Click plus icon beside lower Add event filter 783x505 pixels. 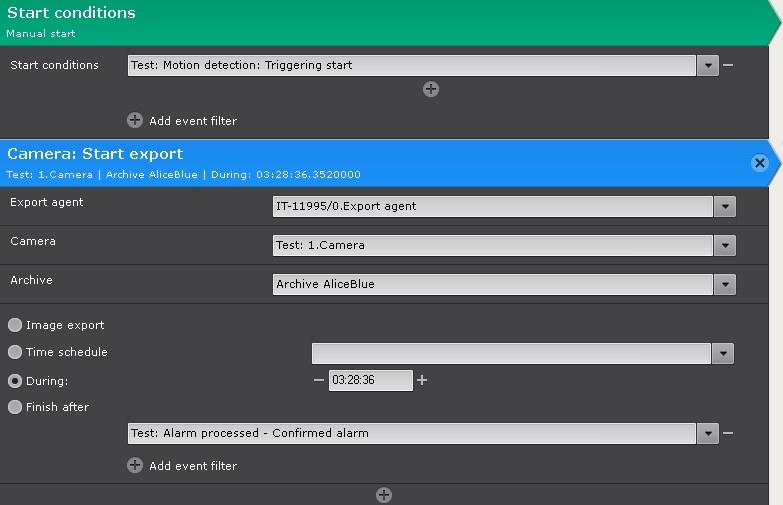pyautogui.click(x=135, y=465)
